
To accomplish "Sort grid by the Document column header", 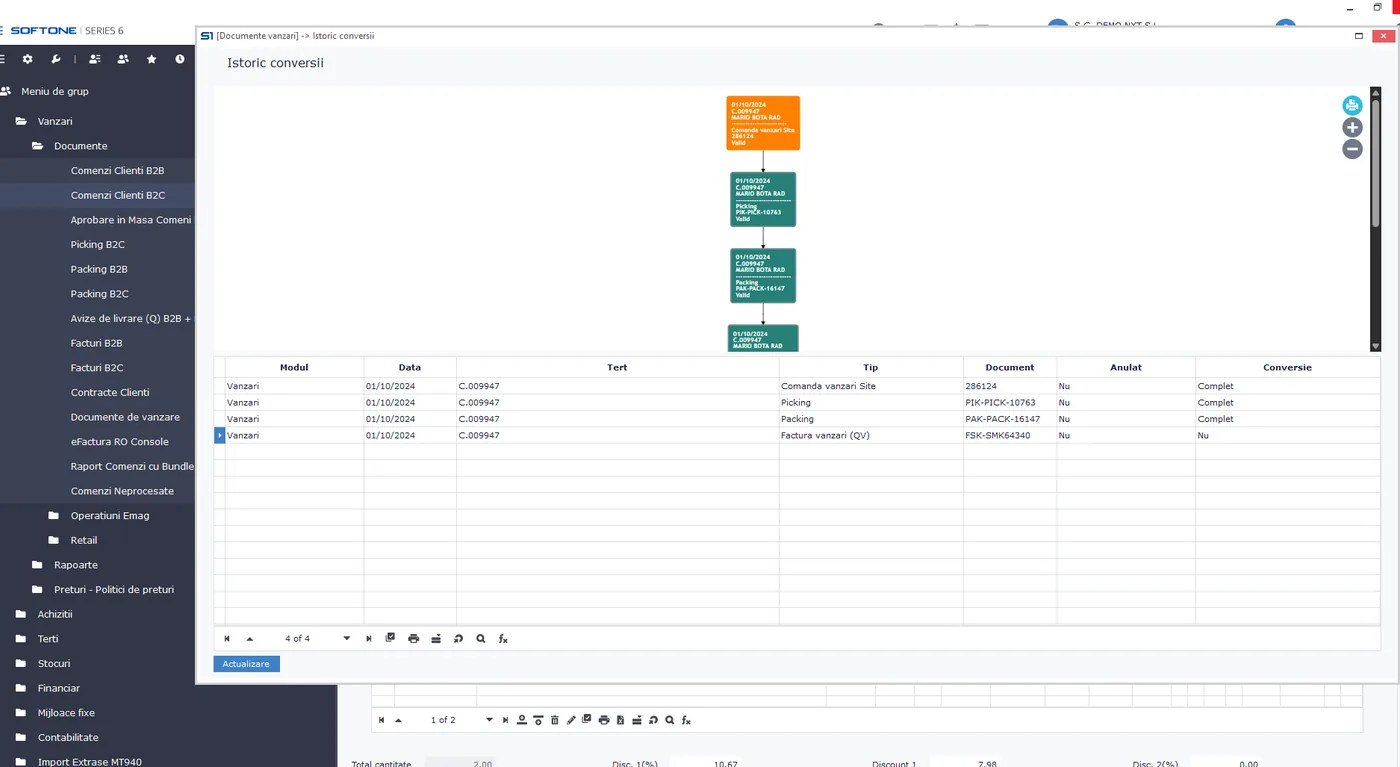I will tap(1010, 367).
